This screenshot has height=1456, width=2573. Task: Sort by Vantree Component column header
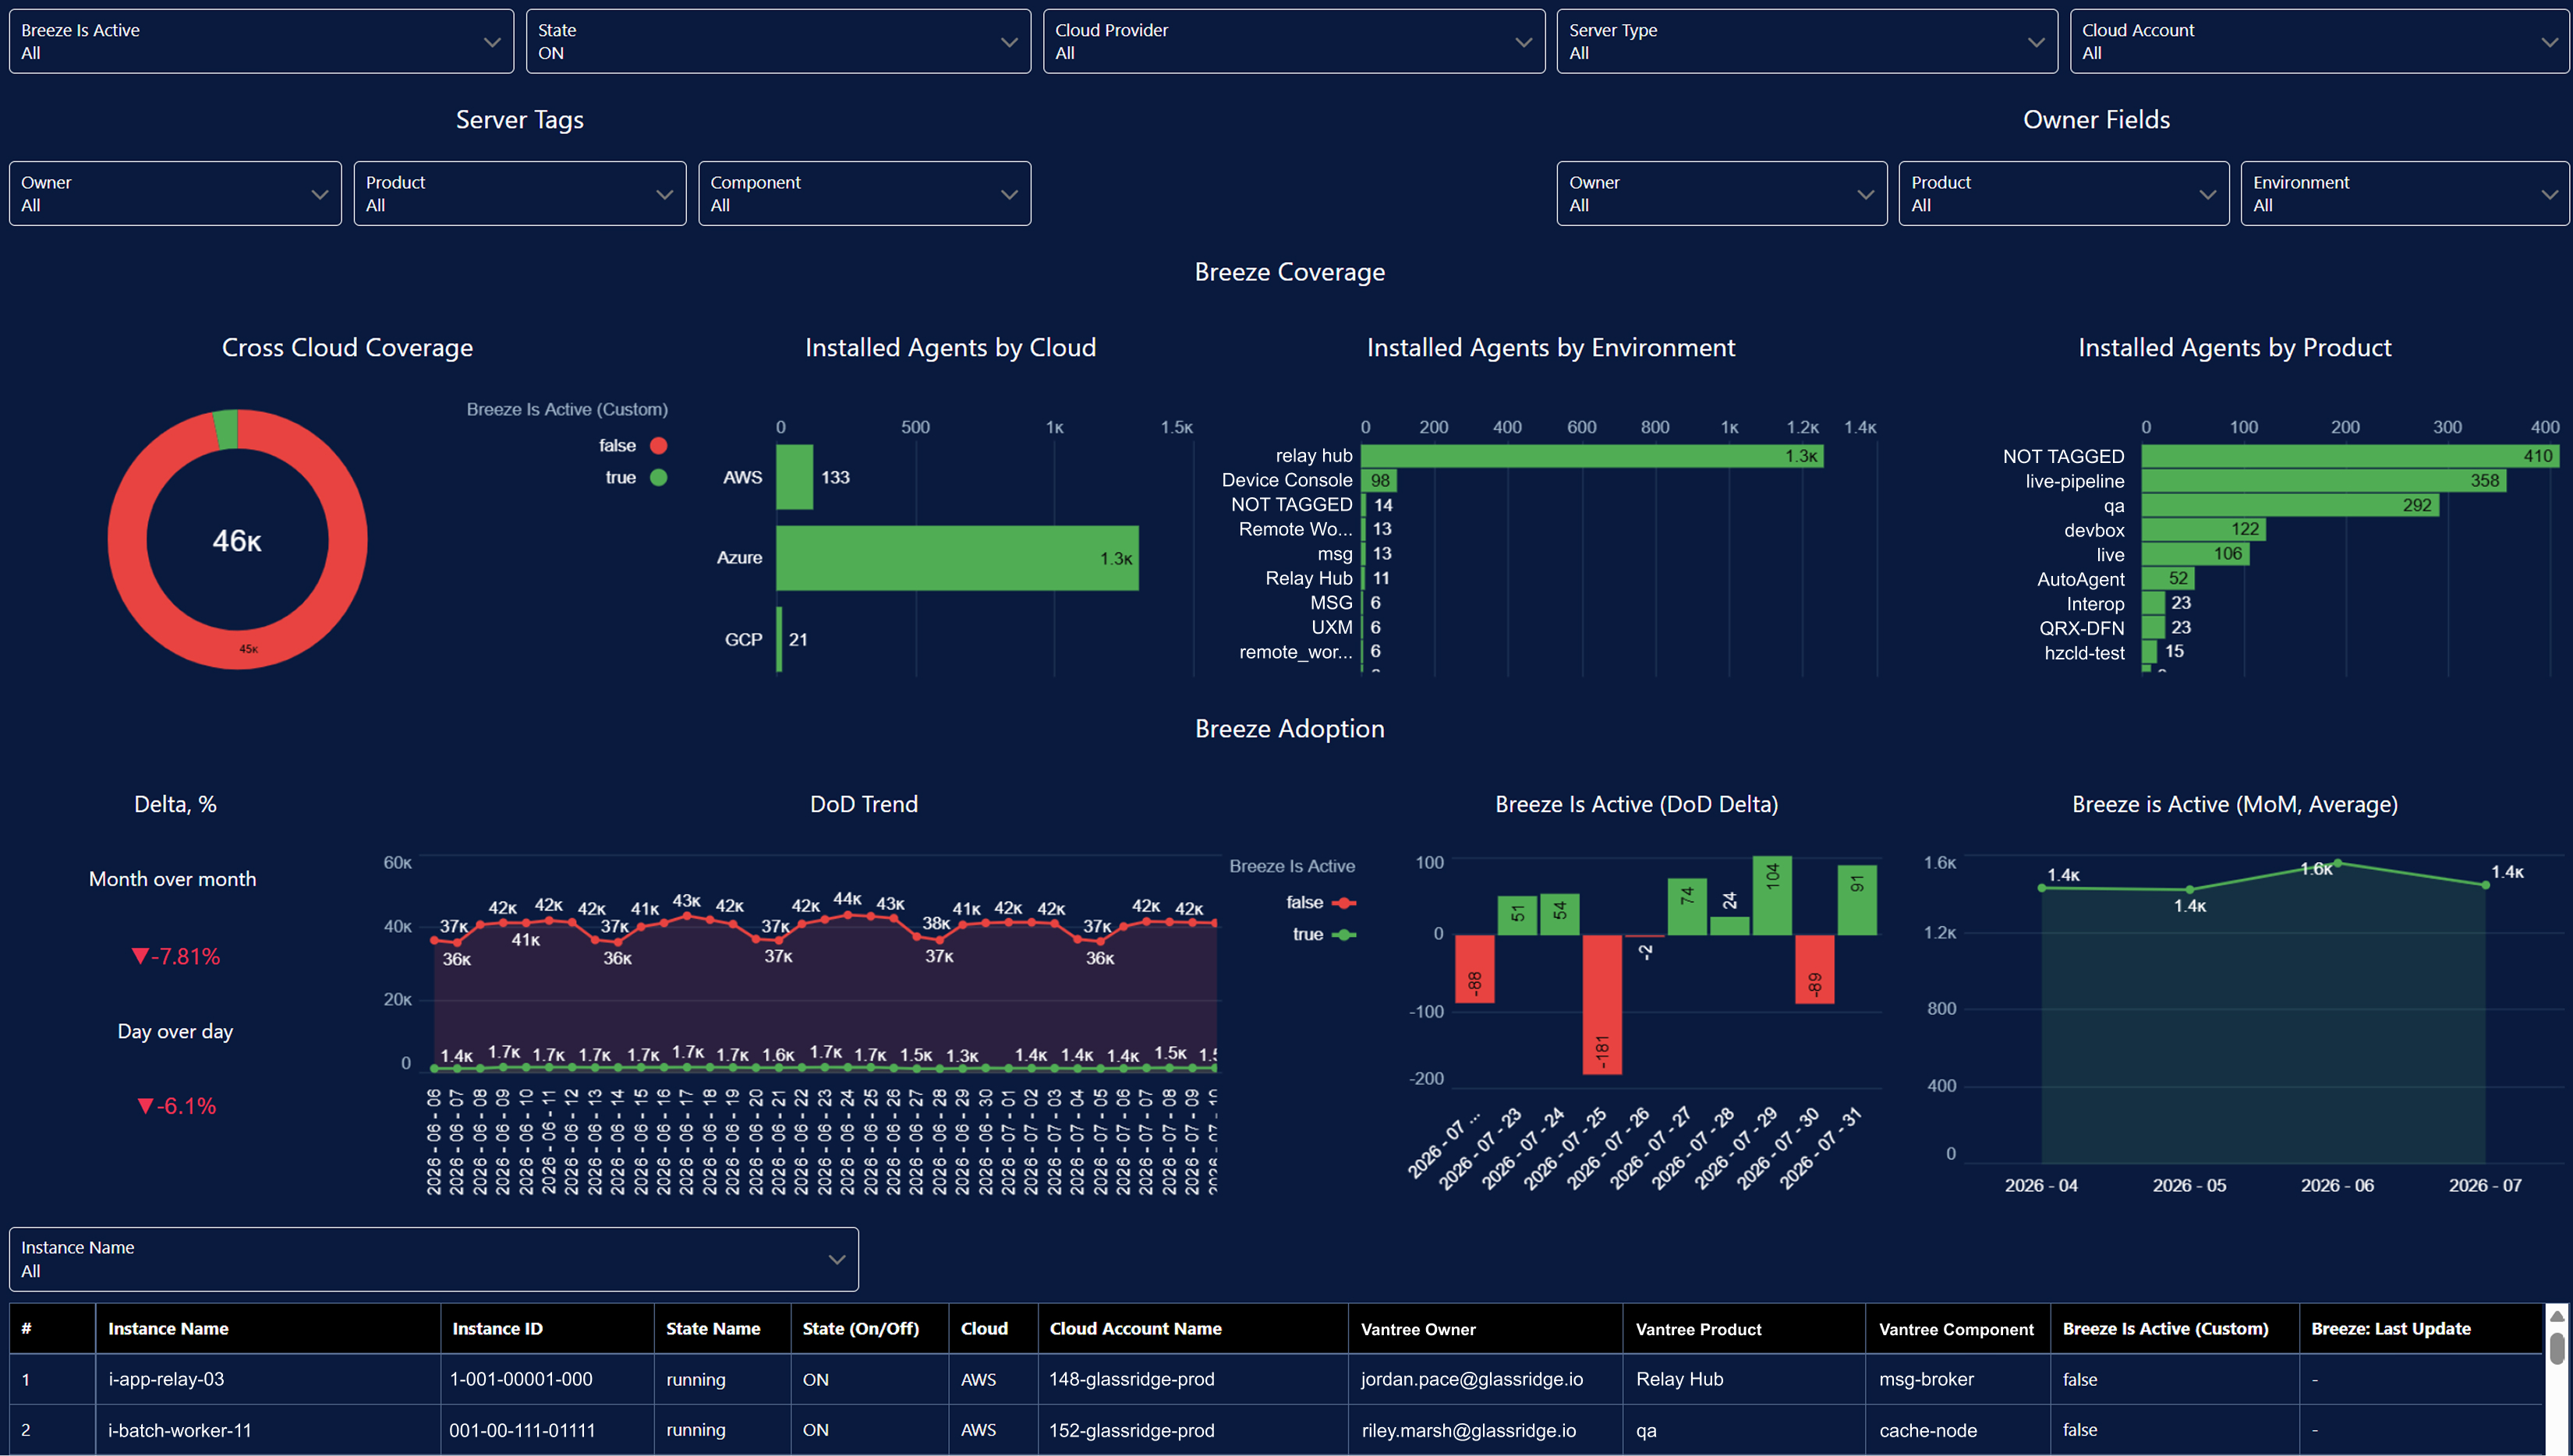click(1958, 1329)
